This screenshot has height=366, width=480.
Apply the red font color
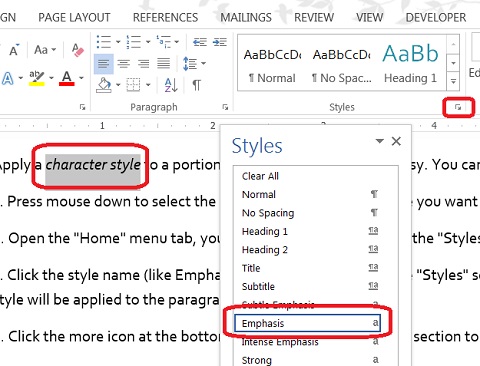coord(67,78)
